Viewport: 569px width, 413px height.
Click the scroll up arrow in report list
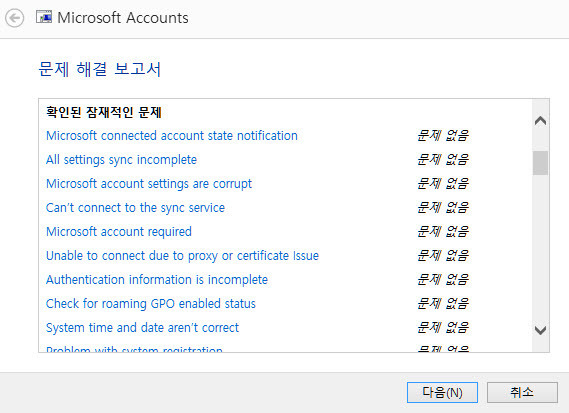[x=540, y=120]
